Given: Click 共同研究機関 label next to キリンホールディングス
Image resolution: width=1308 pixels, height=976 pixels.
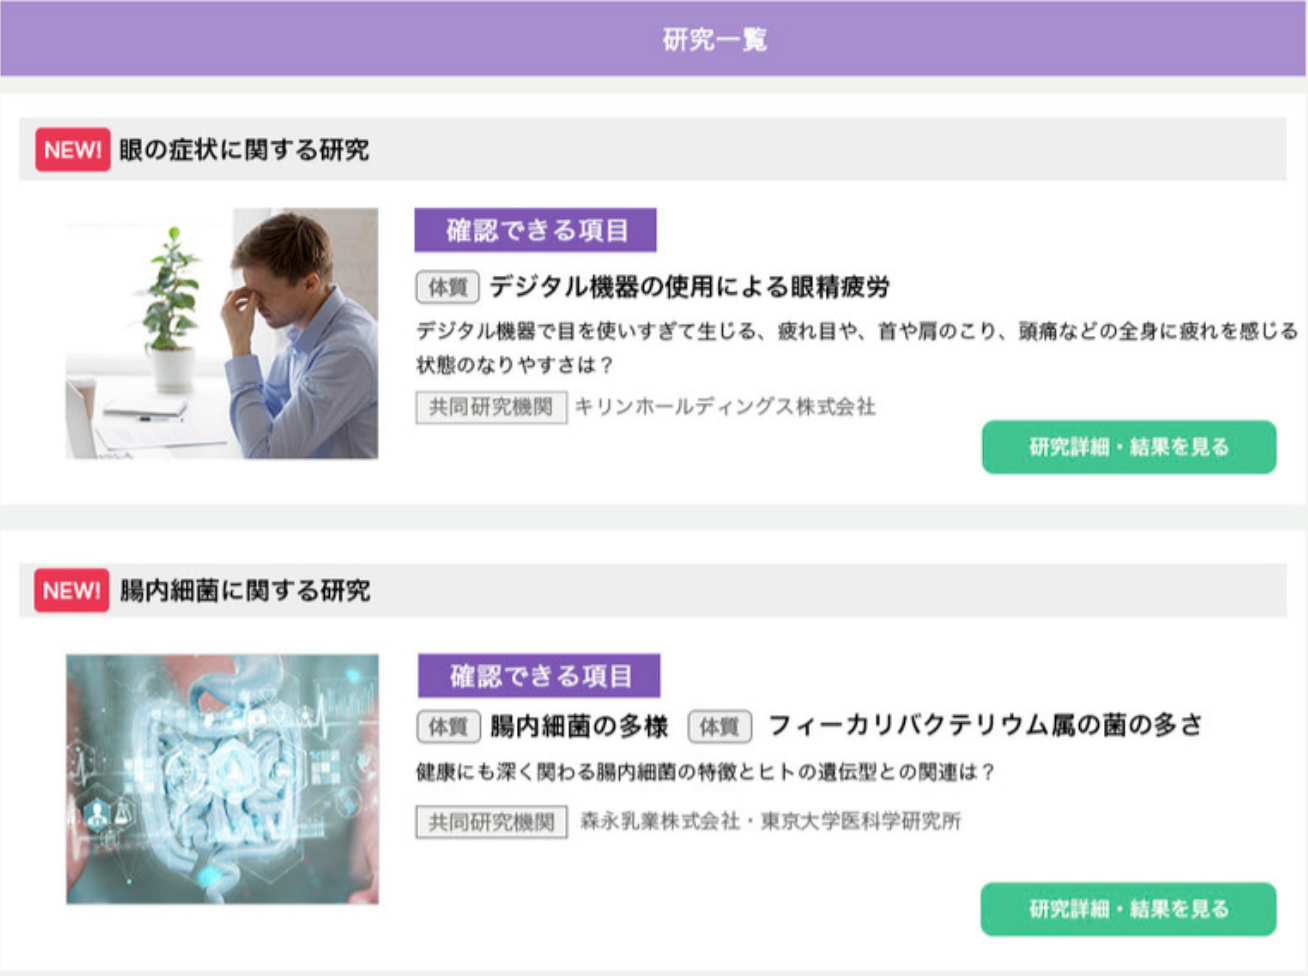Looking at the screenshot, I should pyautogui.click(x=491, y=407).
